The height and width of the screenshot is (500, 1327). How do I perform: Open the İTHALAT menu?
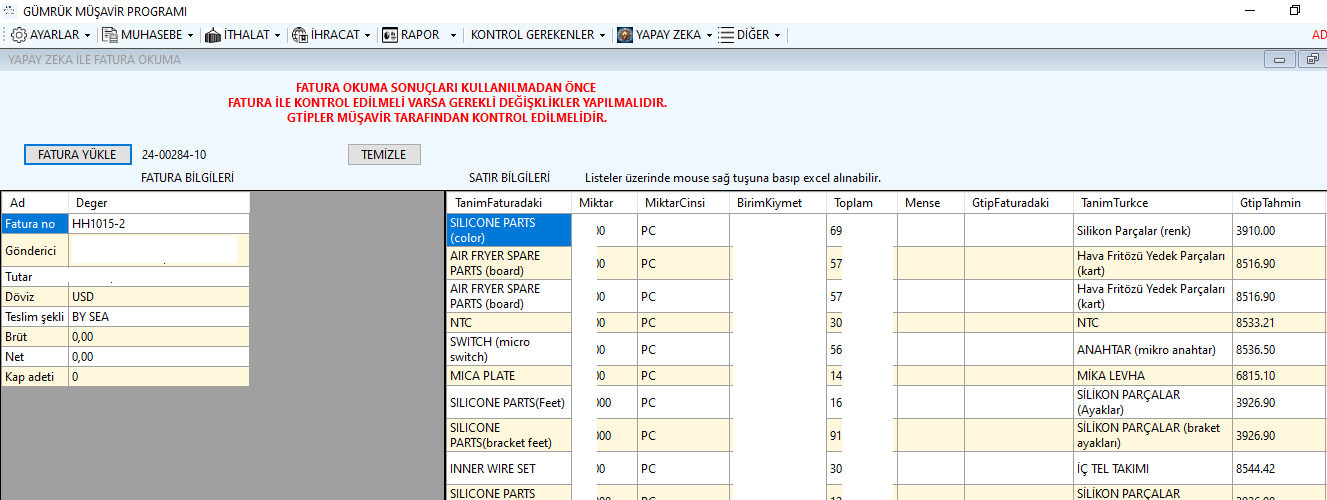243,35
